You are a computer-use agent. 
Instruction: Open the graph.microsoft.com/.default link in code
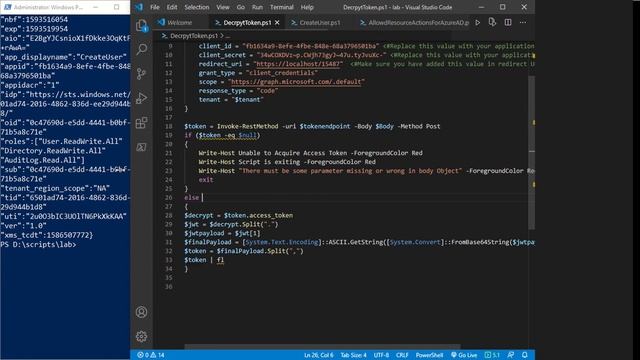pos(296,82)
